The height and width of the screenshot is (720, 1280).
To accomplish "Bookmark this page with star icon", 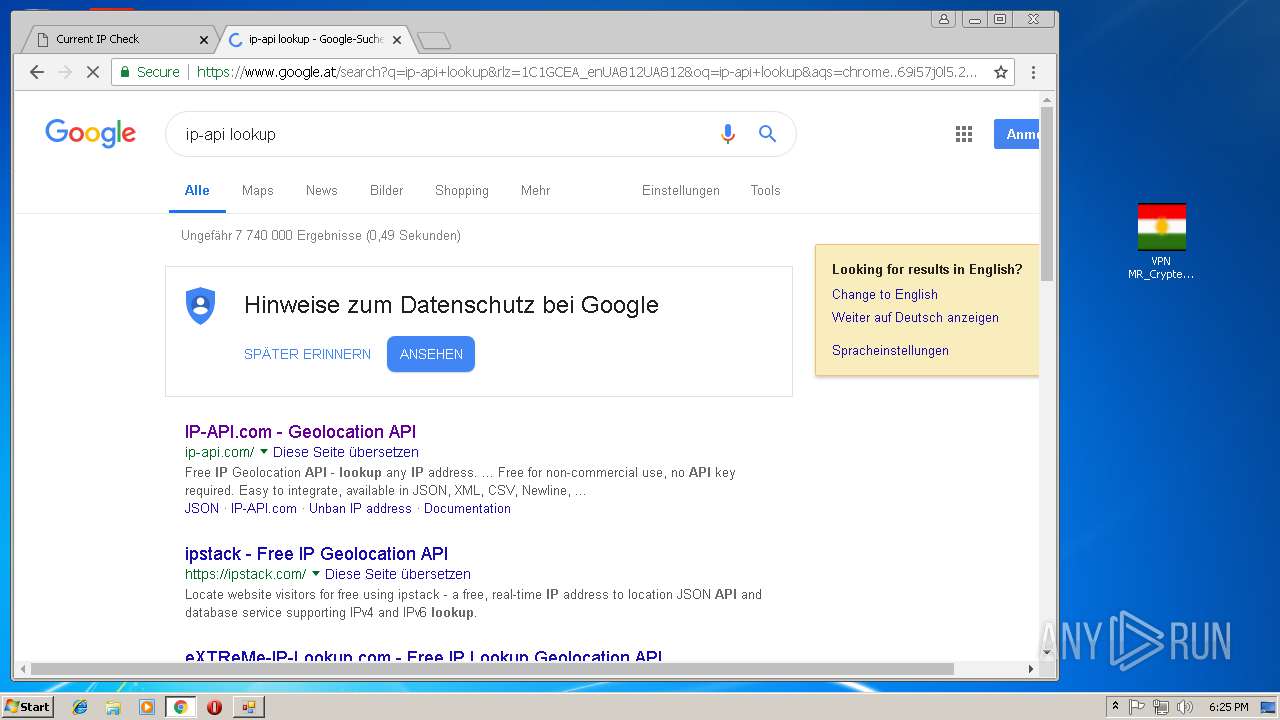I will (x=1000, y=72).
